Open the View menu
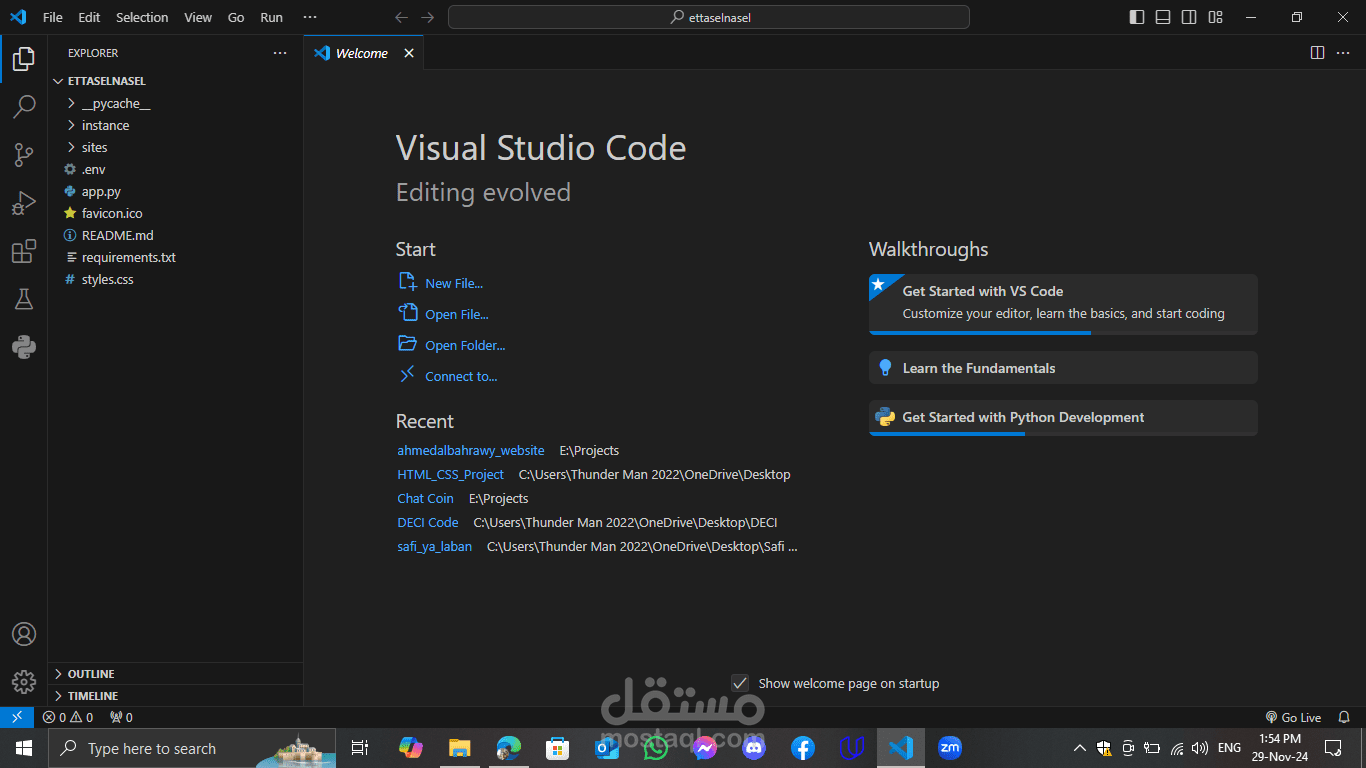Image resolution: width=1366 pixels, height=768 pixels. [198, 17]
